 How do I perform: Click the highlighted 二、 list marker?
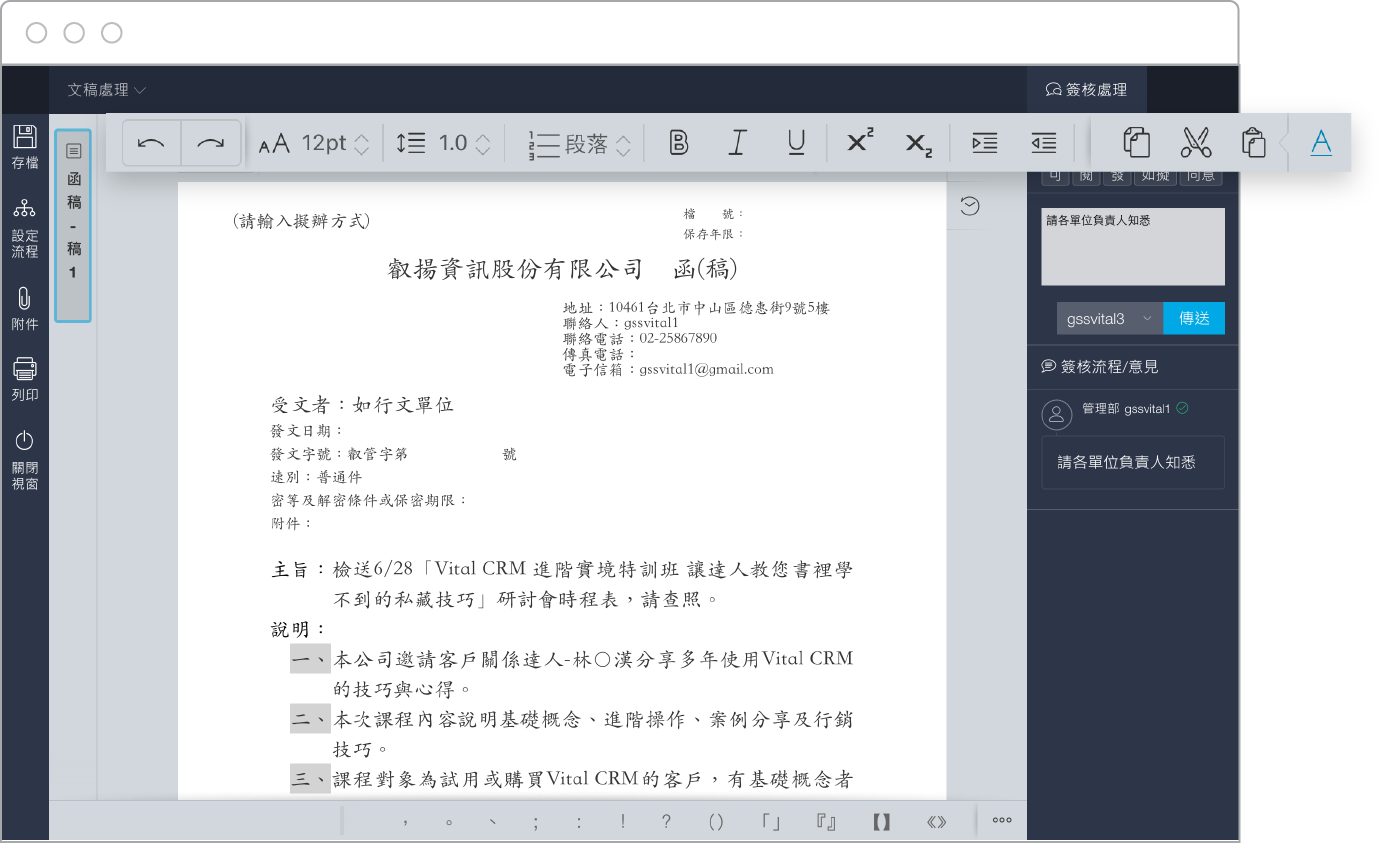310,719
